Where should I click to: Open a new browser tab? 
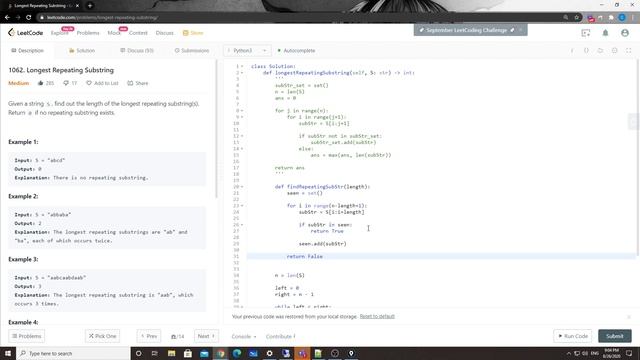(x=90, y=6)
